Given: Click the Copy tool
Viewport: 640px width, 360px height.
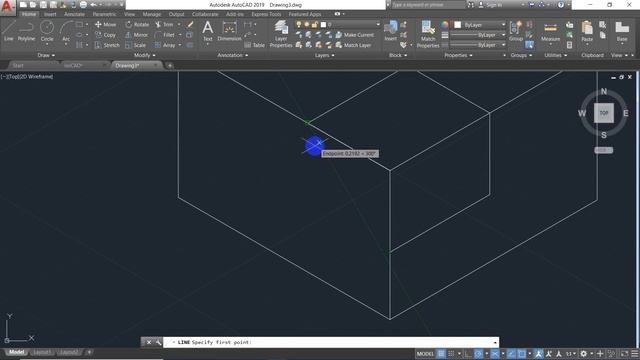Looking at the screenshot, I should tap(105, 35).
